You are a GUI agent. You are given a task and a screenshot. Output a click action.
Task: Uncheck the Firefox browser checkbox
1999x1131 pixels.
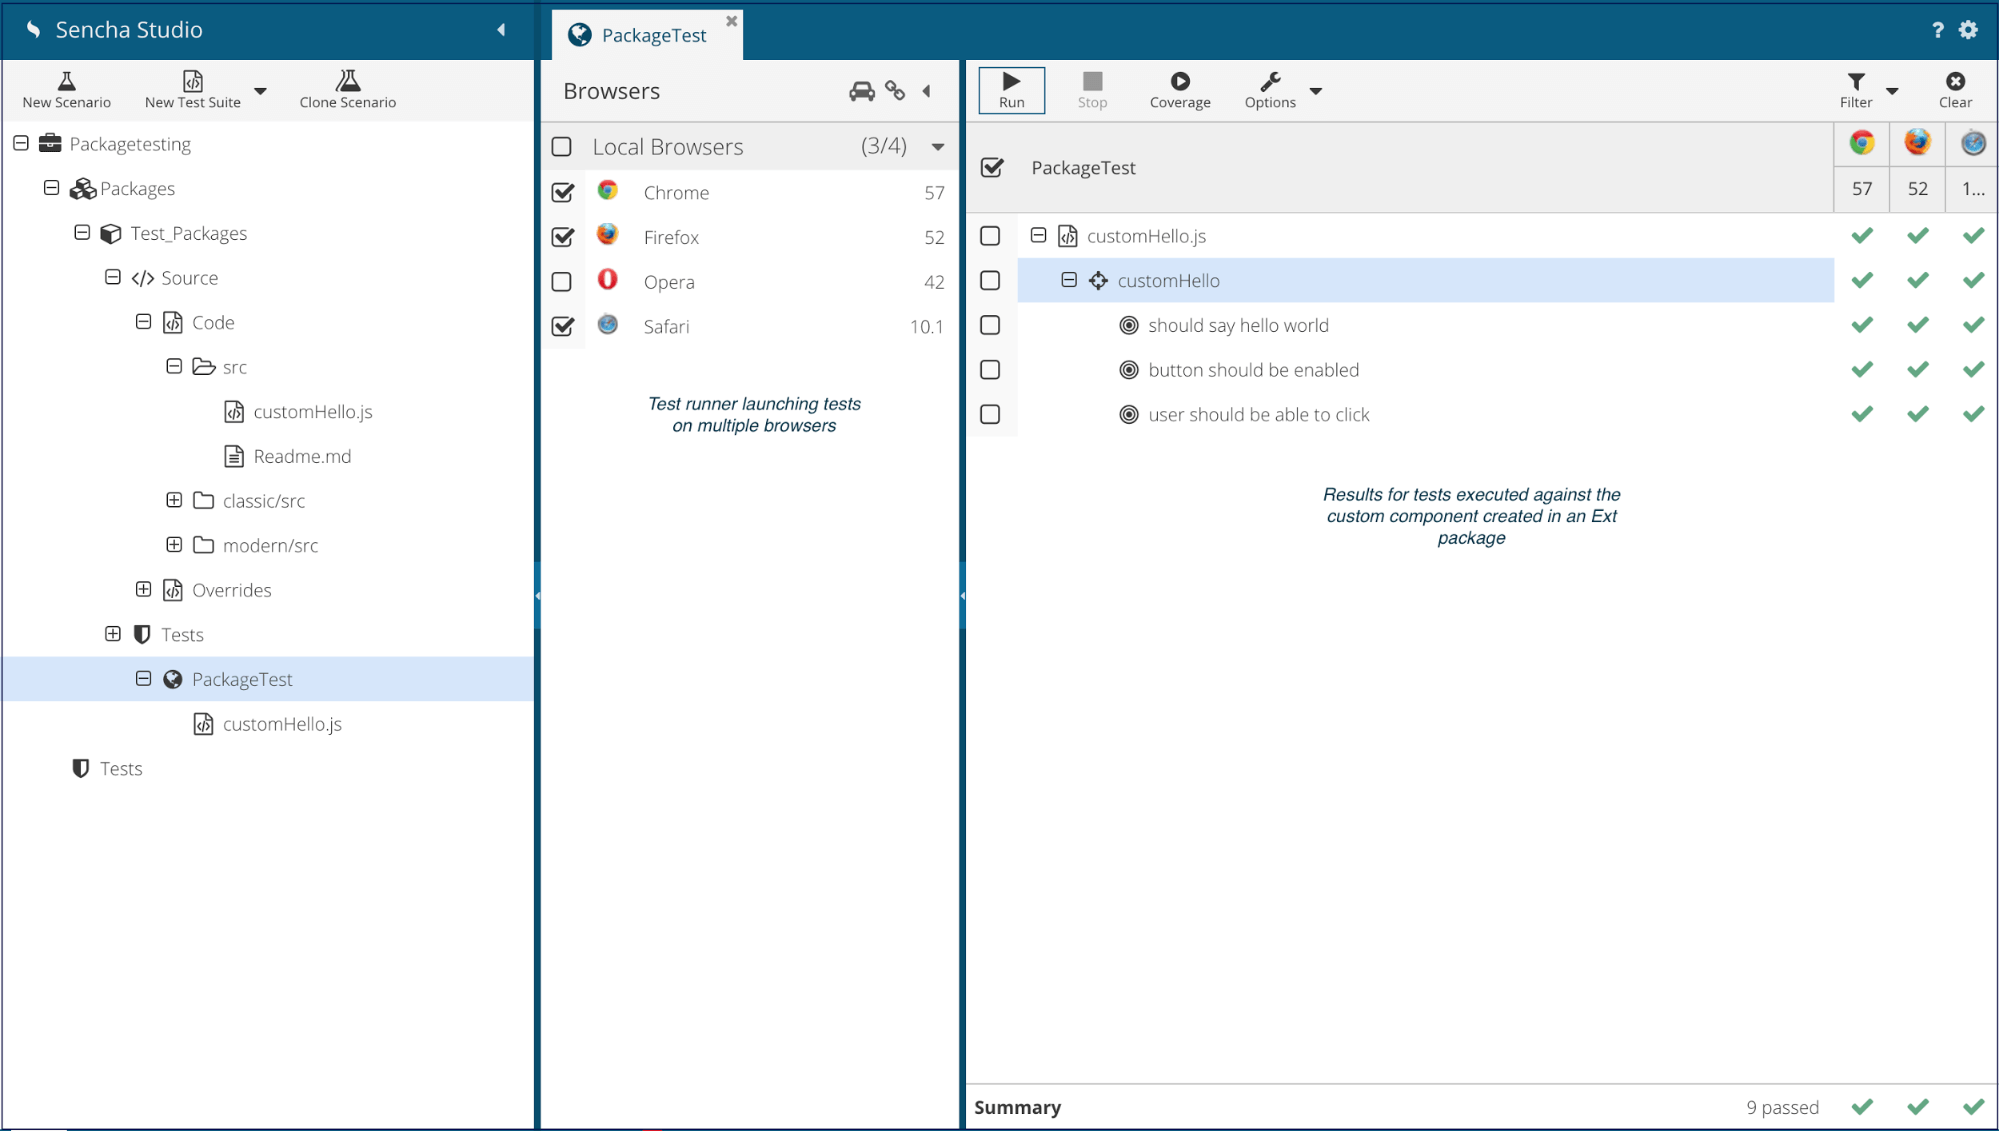pyautogui.click(x=563, y=237)
